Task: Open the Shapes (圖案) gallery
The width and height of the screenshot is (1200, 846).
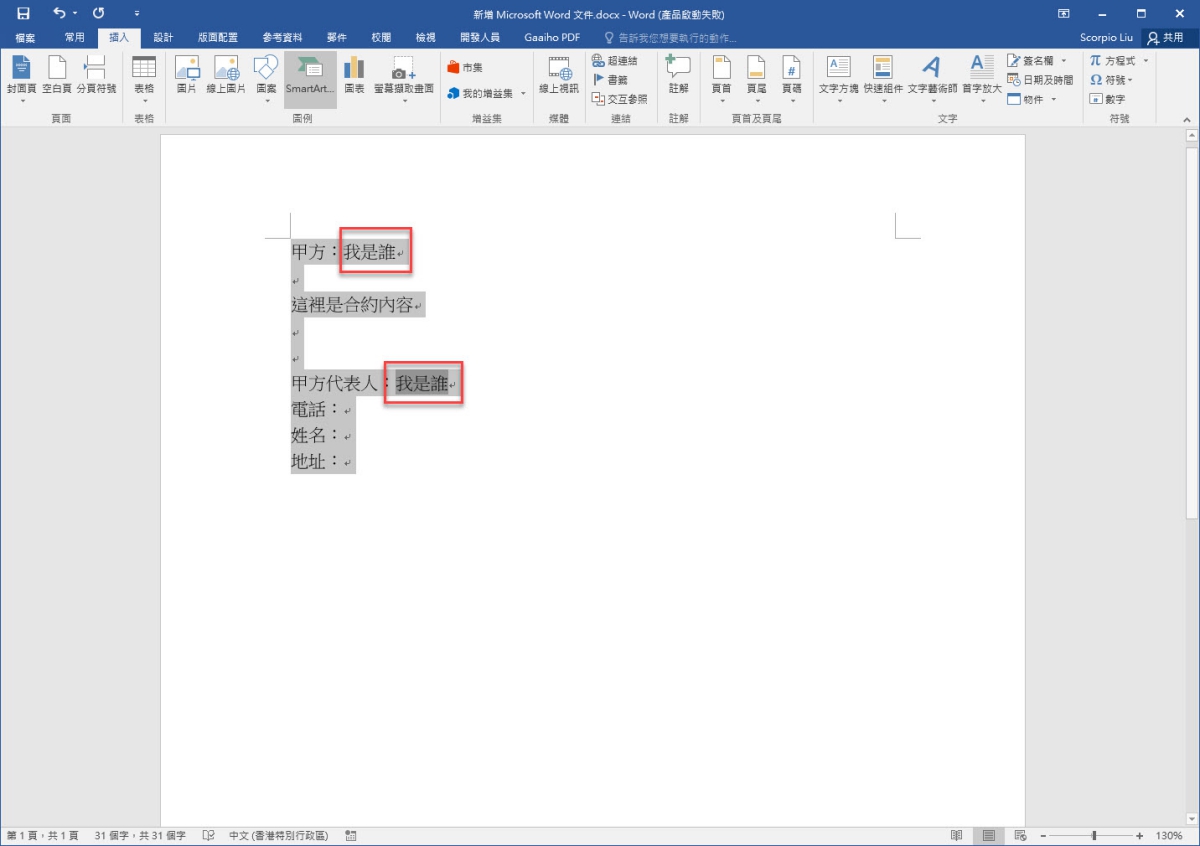Action: [266, 79]
